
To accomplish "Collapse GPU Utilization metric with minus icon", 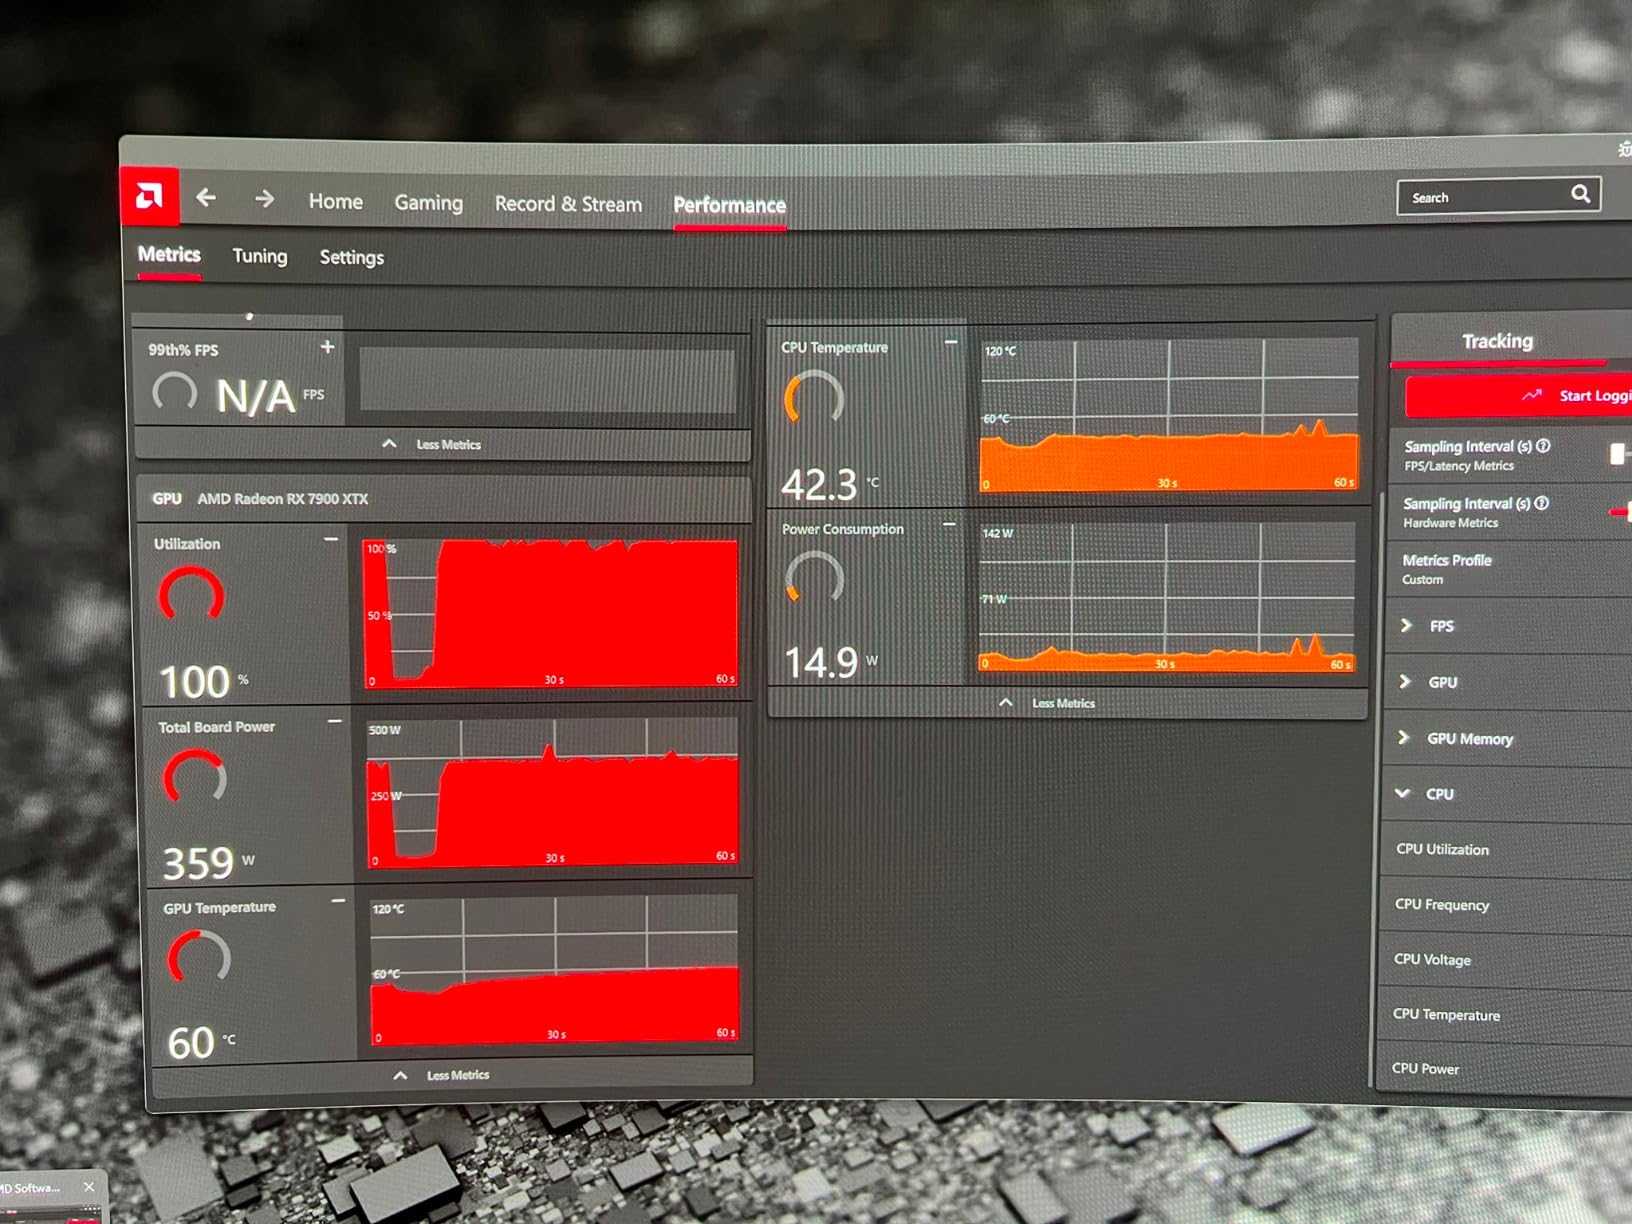I will tap(331, 539).
